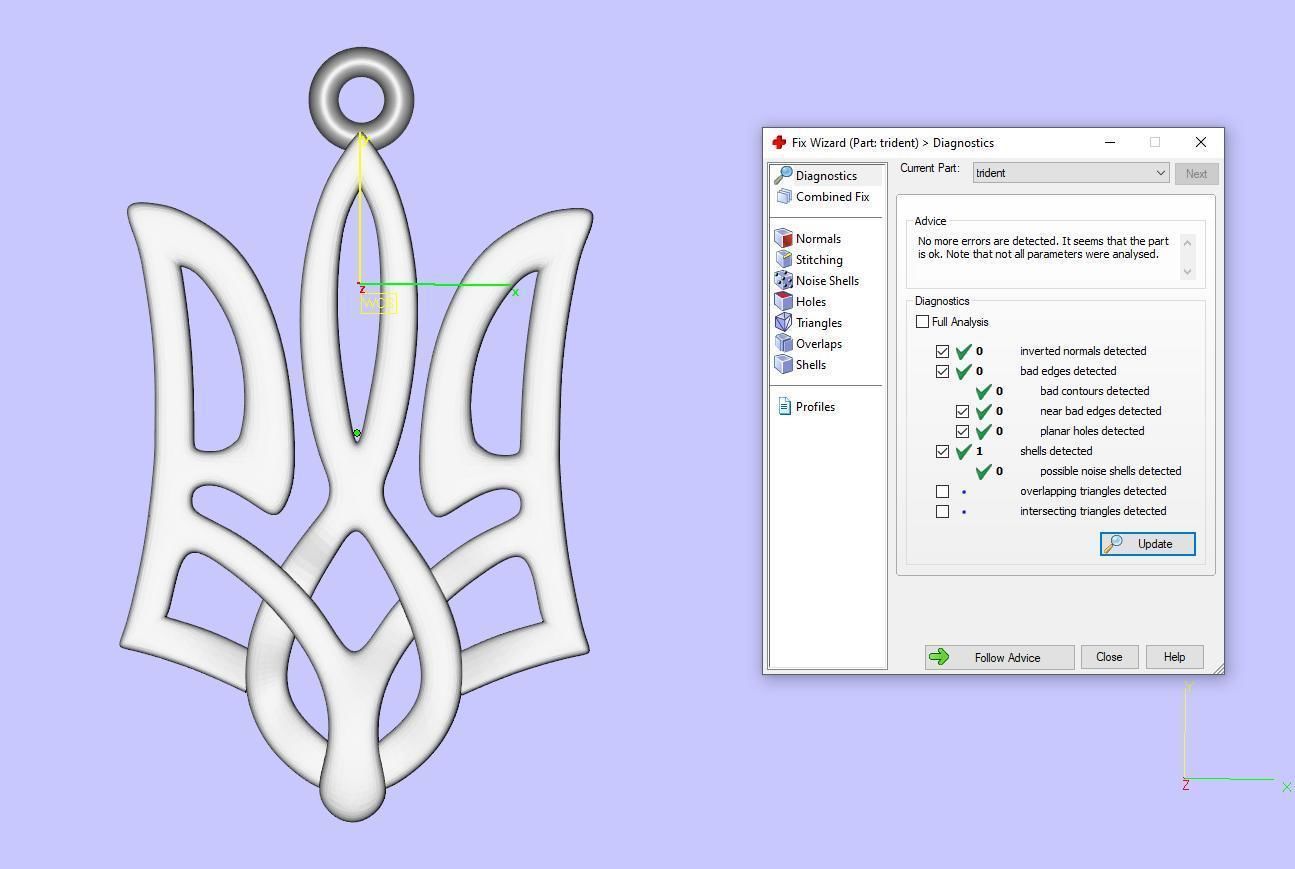Click the trident pendant ring loop

click(x=361, y=98)
